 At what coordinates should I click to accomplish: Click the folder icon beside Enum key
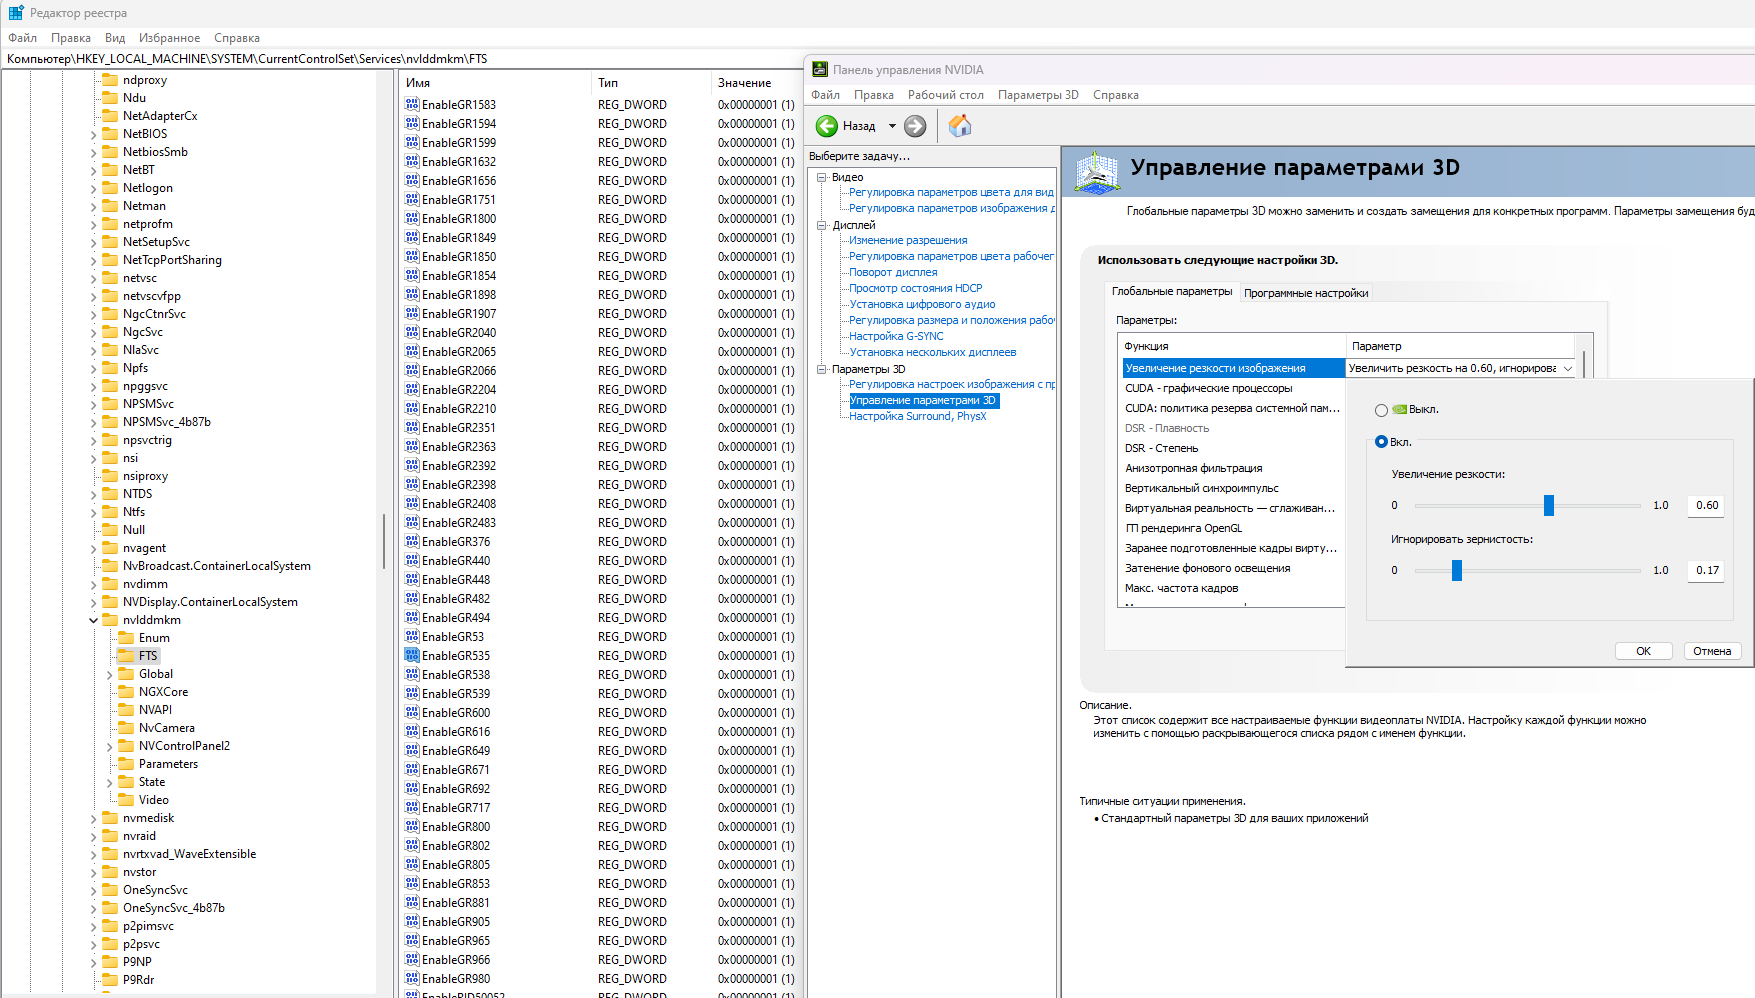126,638
